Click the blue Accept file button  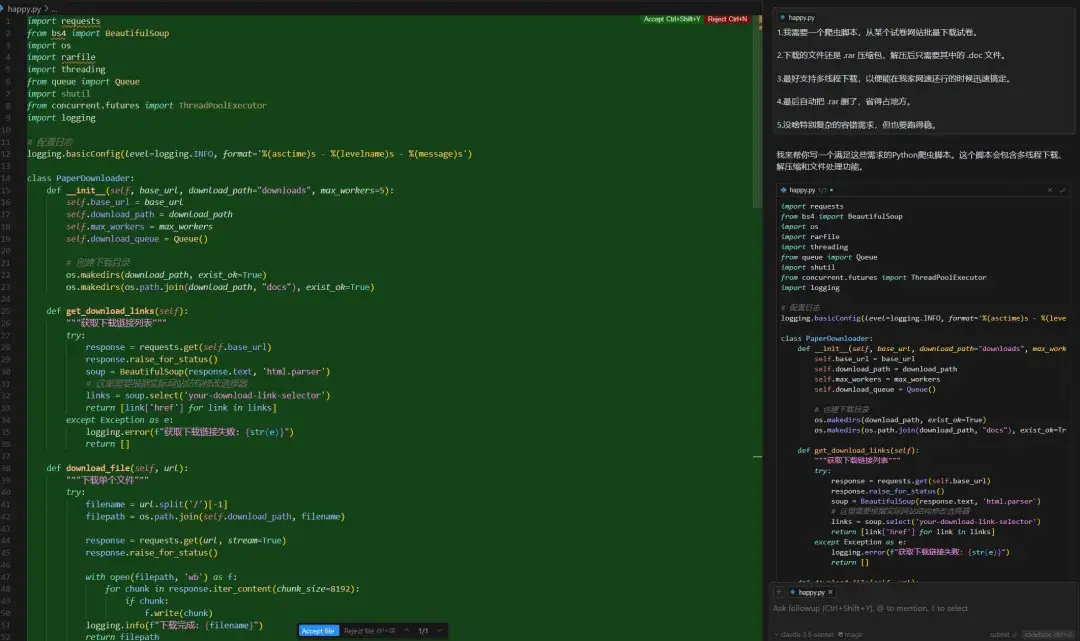(x=318, y=631)
